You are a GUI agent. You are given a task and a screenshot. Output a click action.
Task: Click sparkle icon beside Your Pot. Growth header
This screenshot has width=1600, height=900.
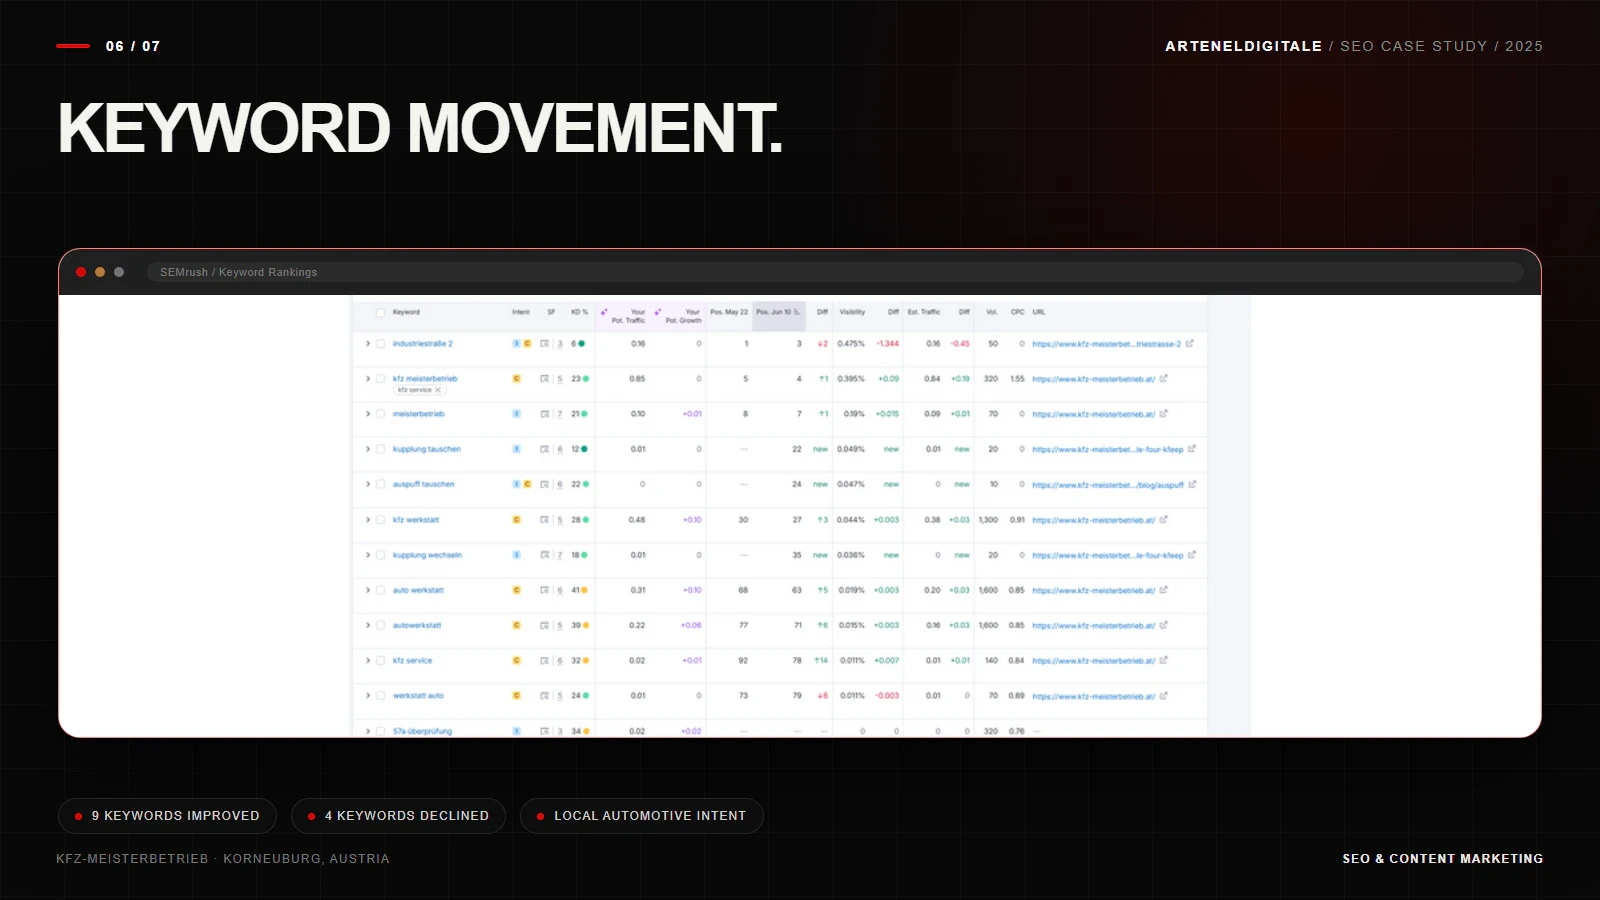point(658,312)
